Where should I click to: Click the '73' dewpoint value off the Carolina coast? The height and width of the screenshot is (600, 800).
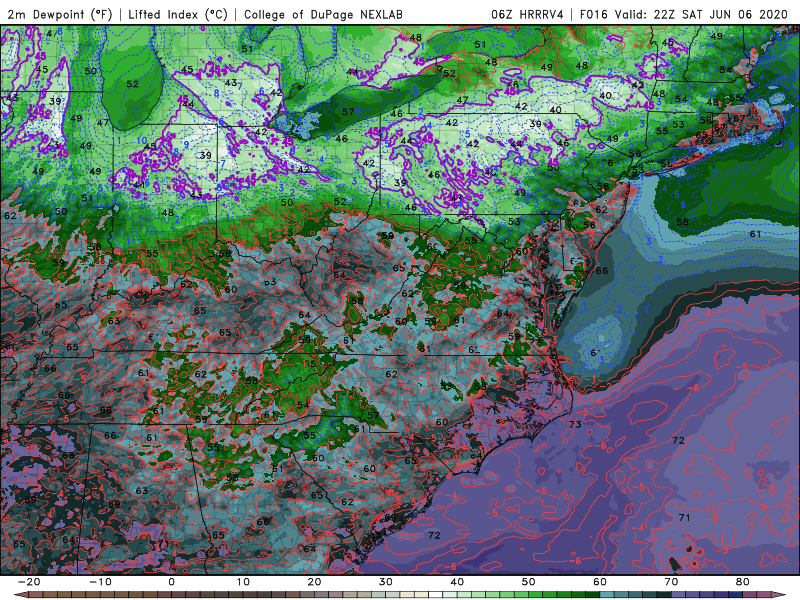pyautogui.click(x=575, y=424)
